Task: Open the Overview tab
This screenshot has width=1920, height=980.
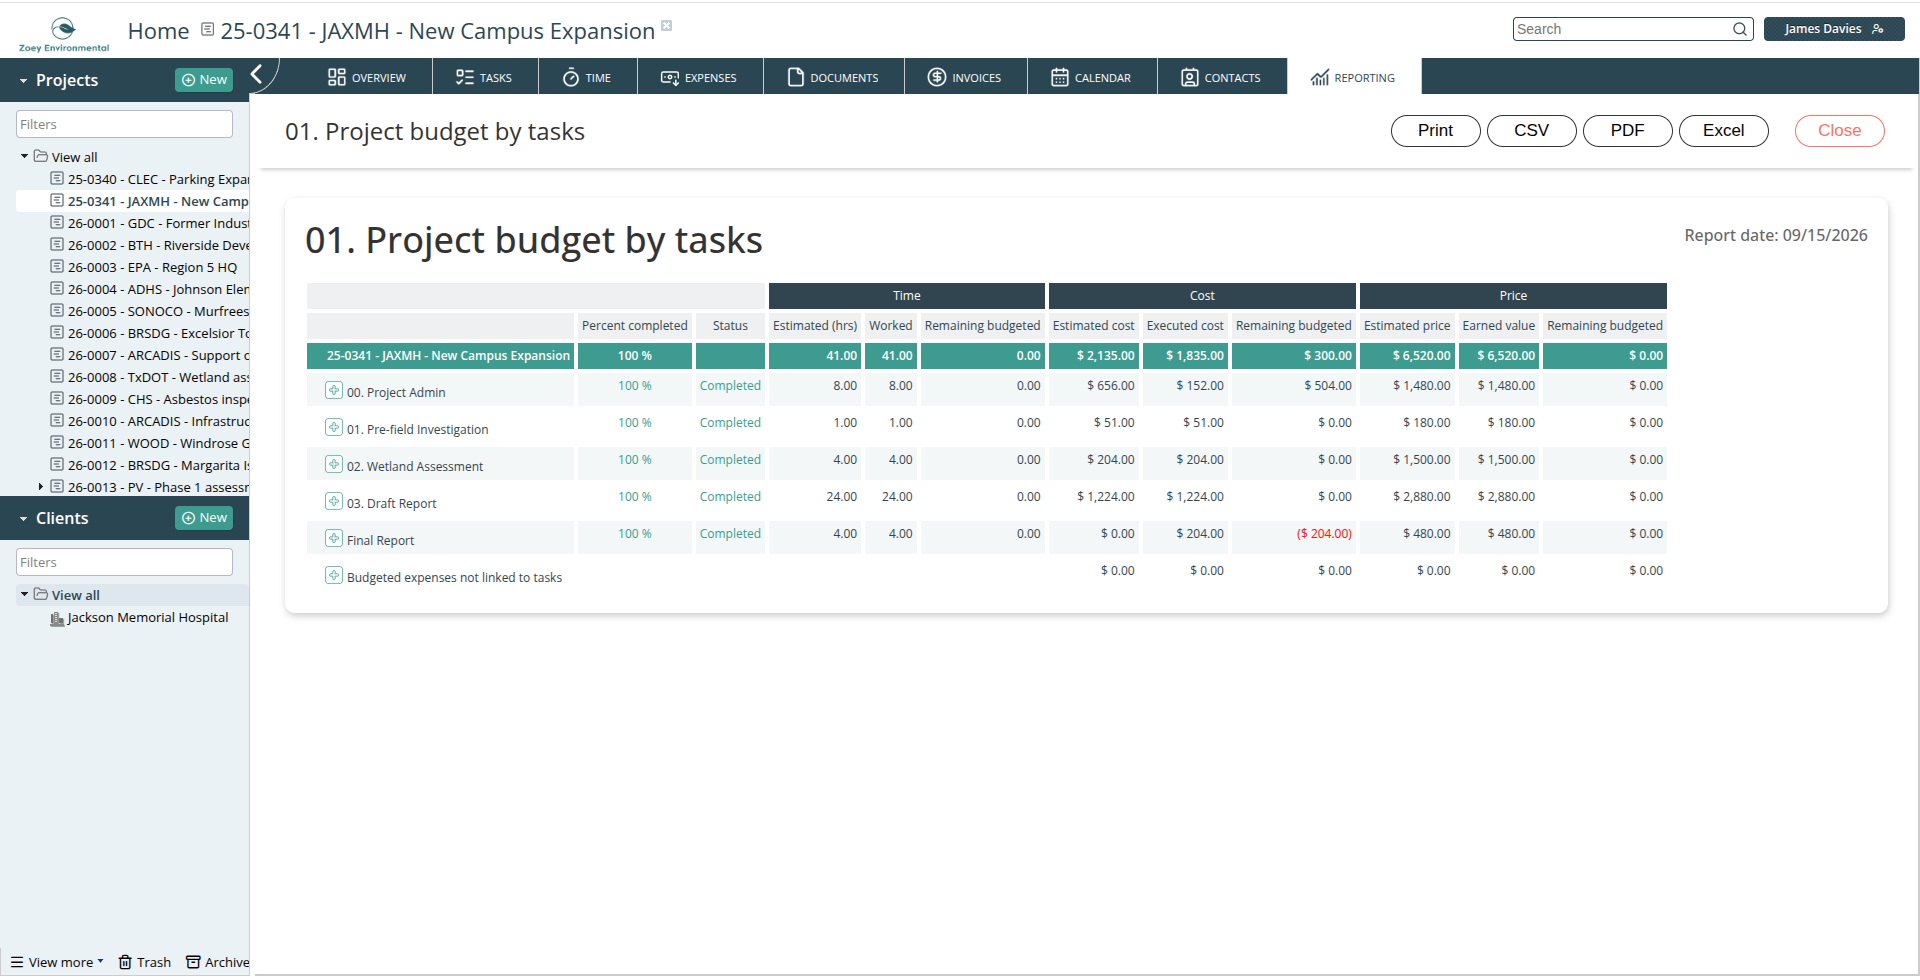Action: [x=367, y=77]
